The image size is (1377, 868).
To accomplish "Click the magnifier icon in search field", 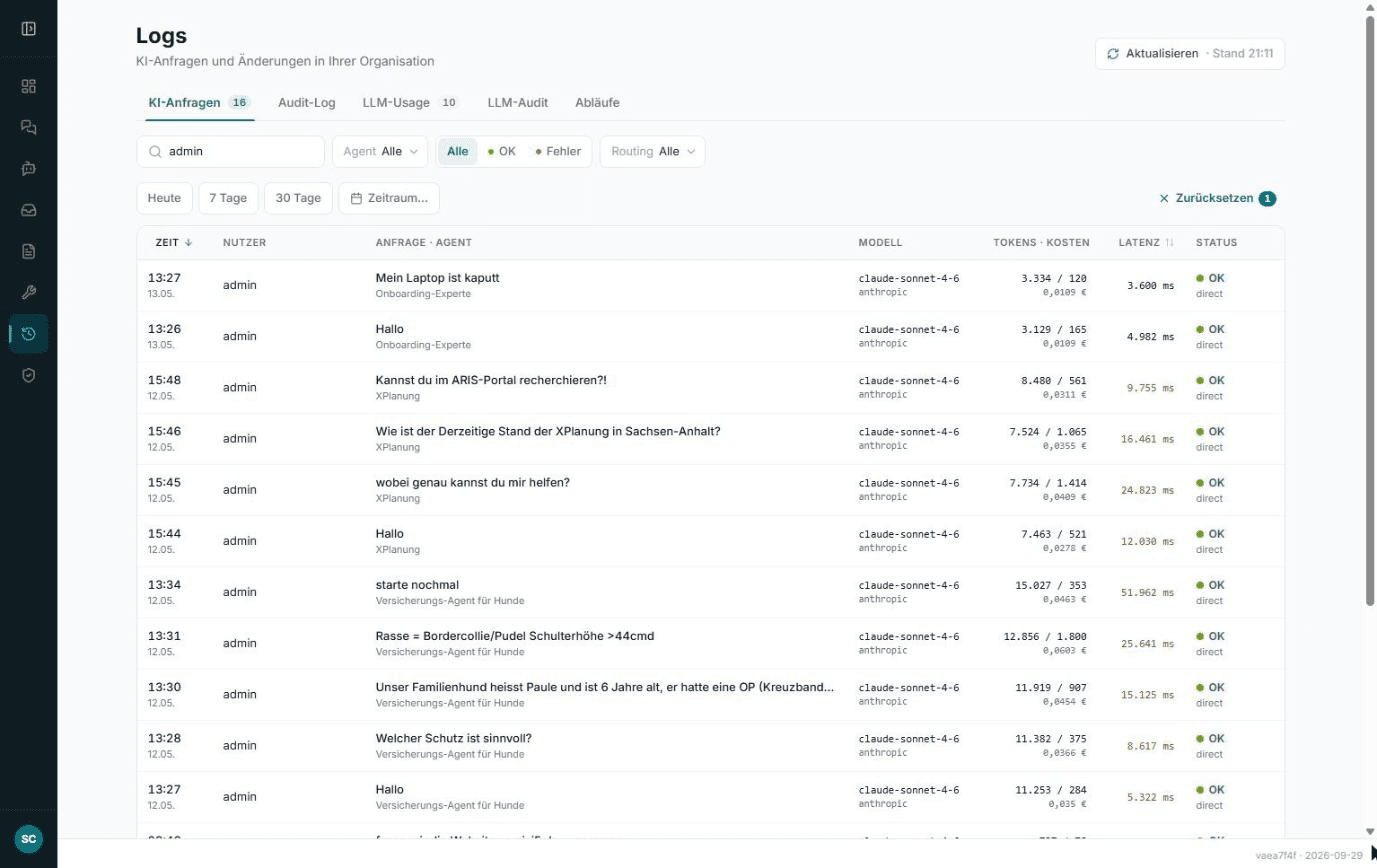I will tap(155, 152).
